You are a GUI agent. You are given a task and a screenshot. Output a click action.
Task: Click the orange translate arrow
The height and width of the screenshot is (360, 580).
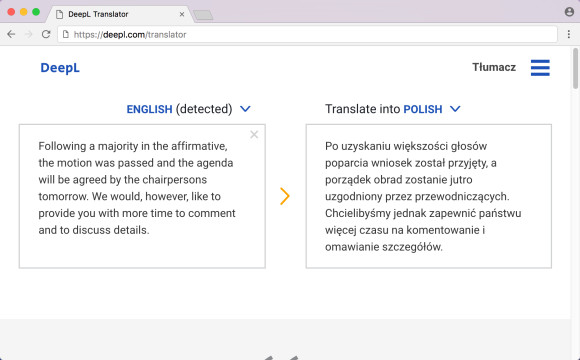284,196
